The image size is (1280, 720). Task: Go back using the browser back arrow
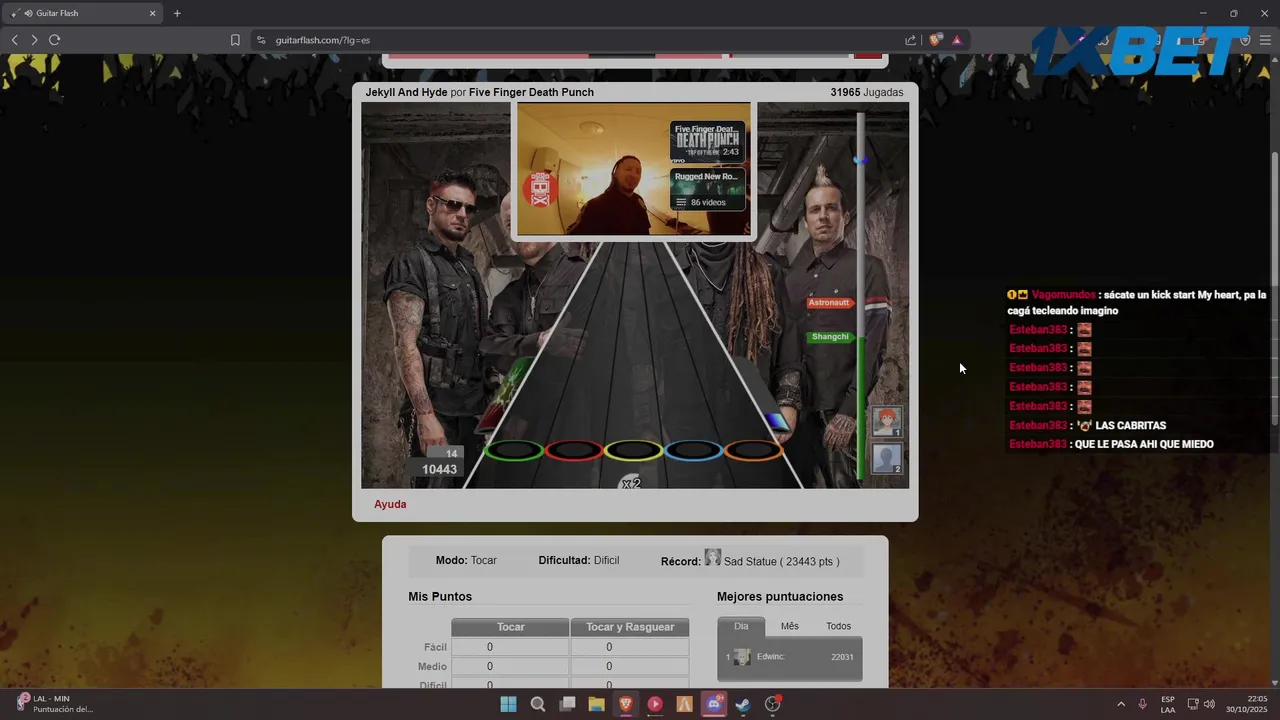click(x=14, y=40)
